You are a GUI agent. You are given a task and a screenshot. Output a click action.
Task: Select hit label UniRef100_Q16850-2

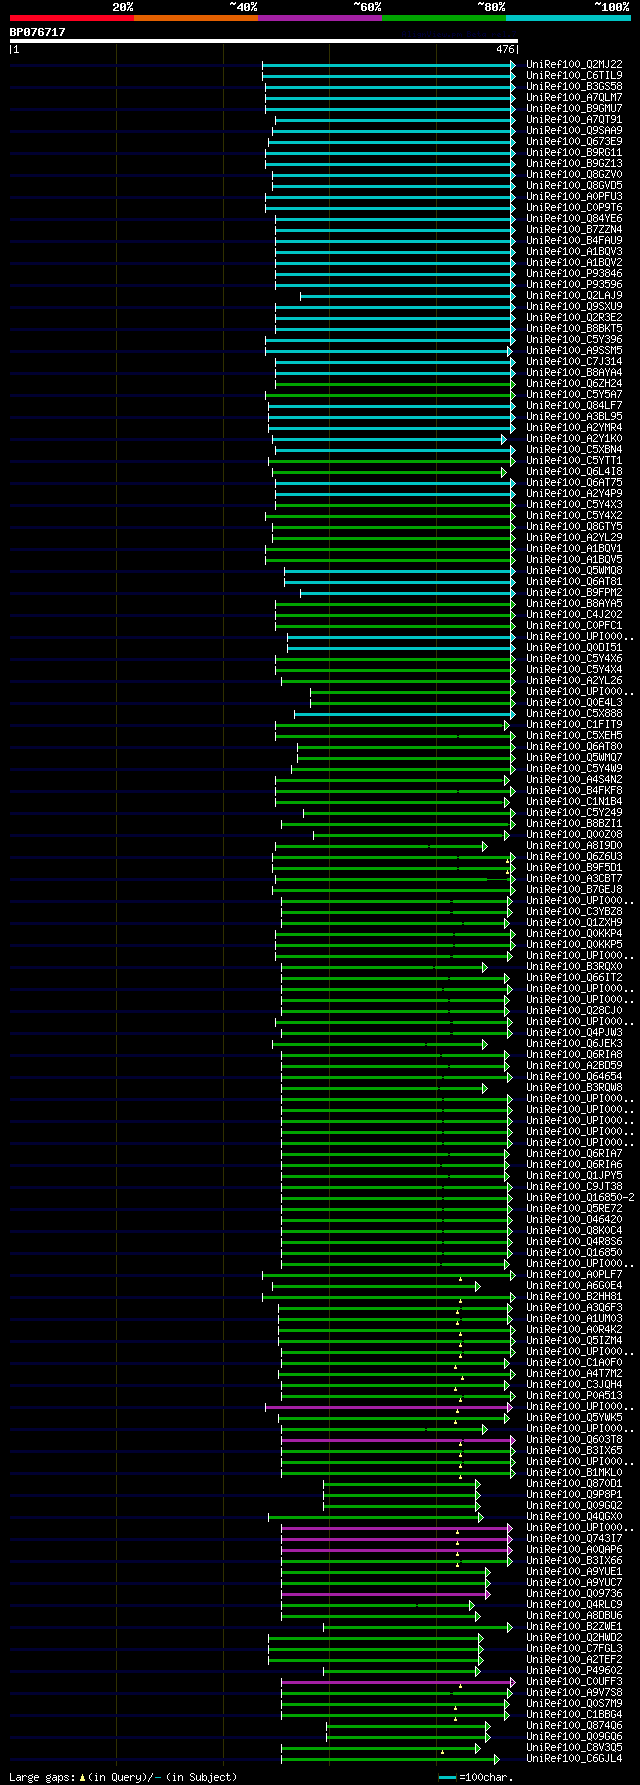tap(580, 1197)
